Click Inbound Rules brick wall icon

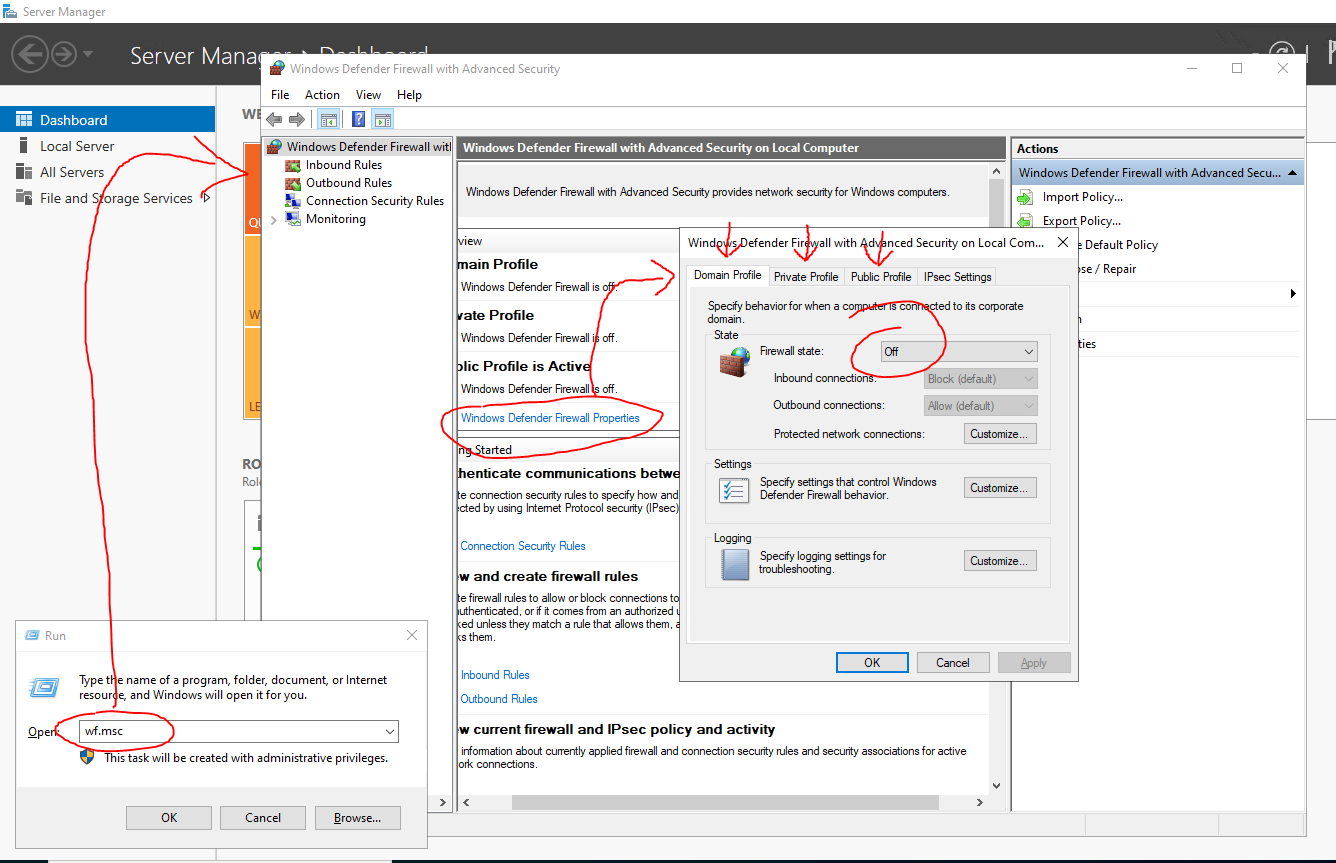point(293,165)
